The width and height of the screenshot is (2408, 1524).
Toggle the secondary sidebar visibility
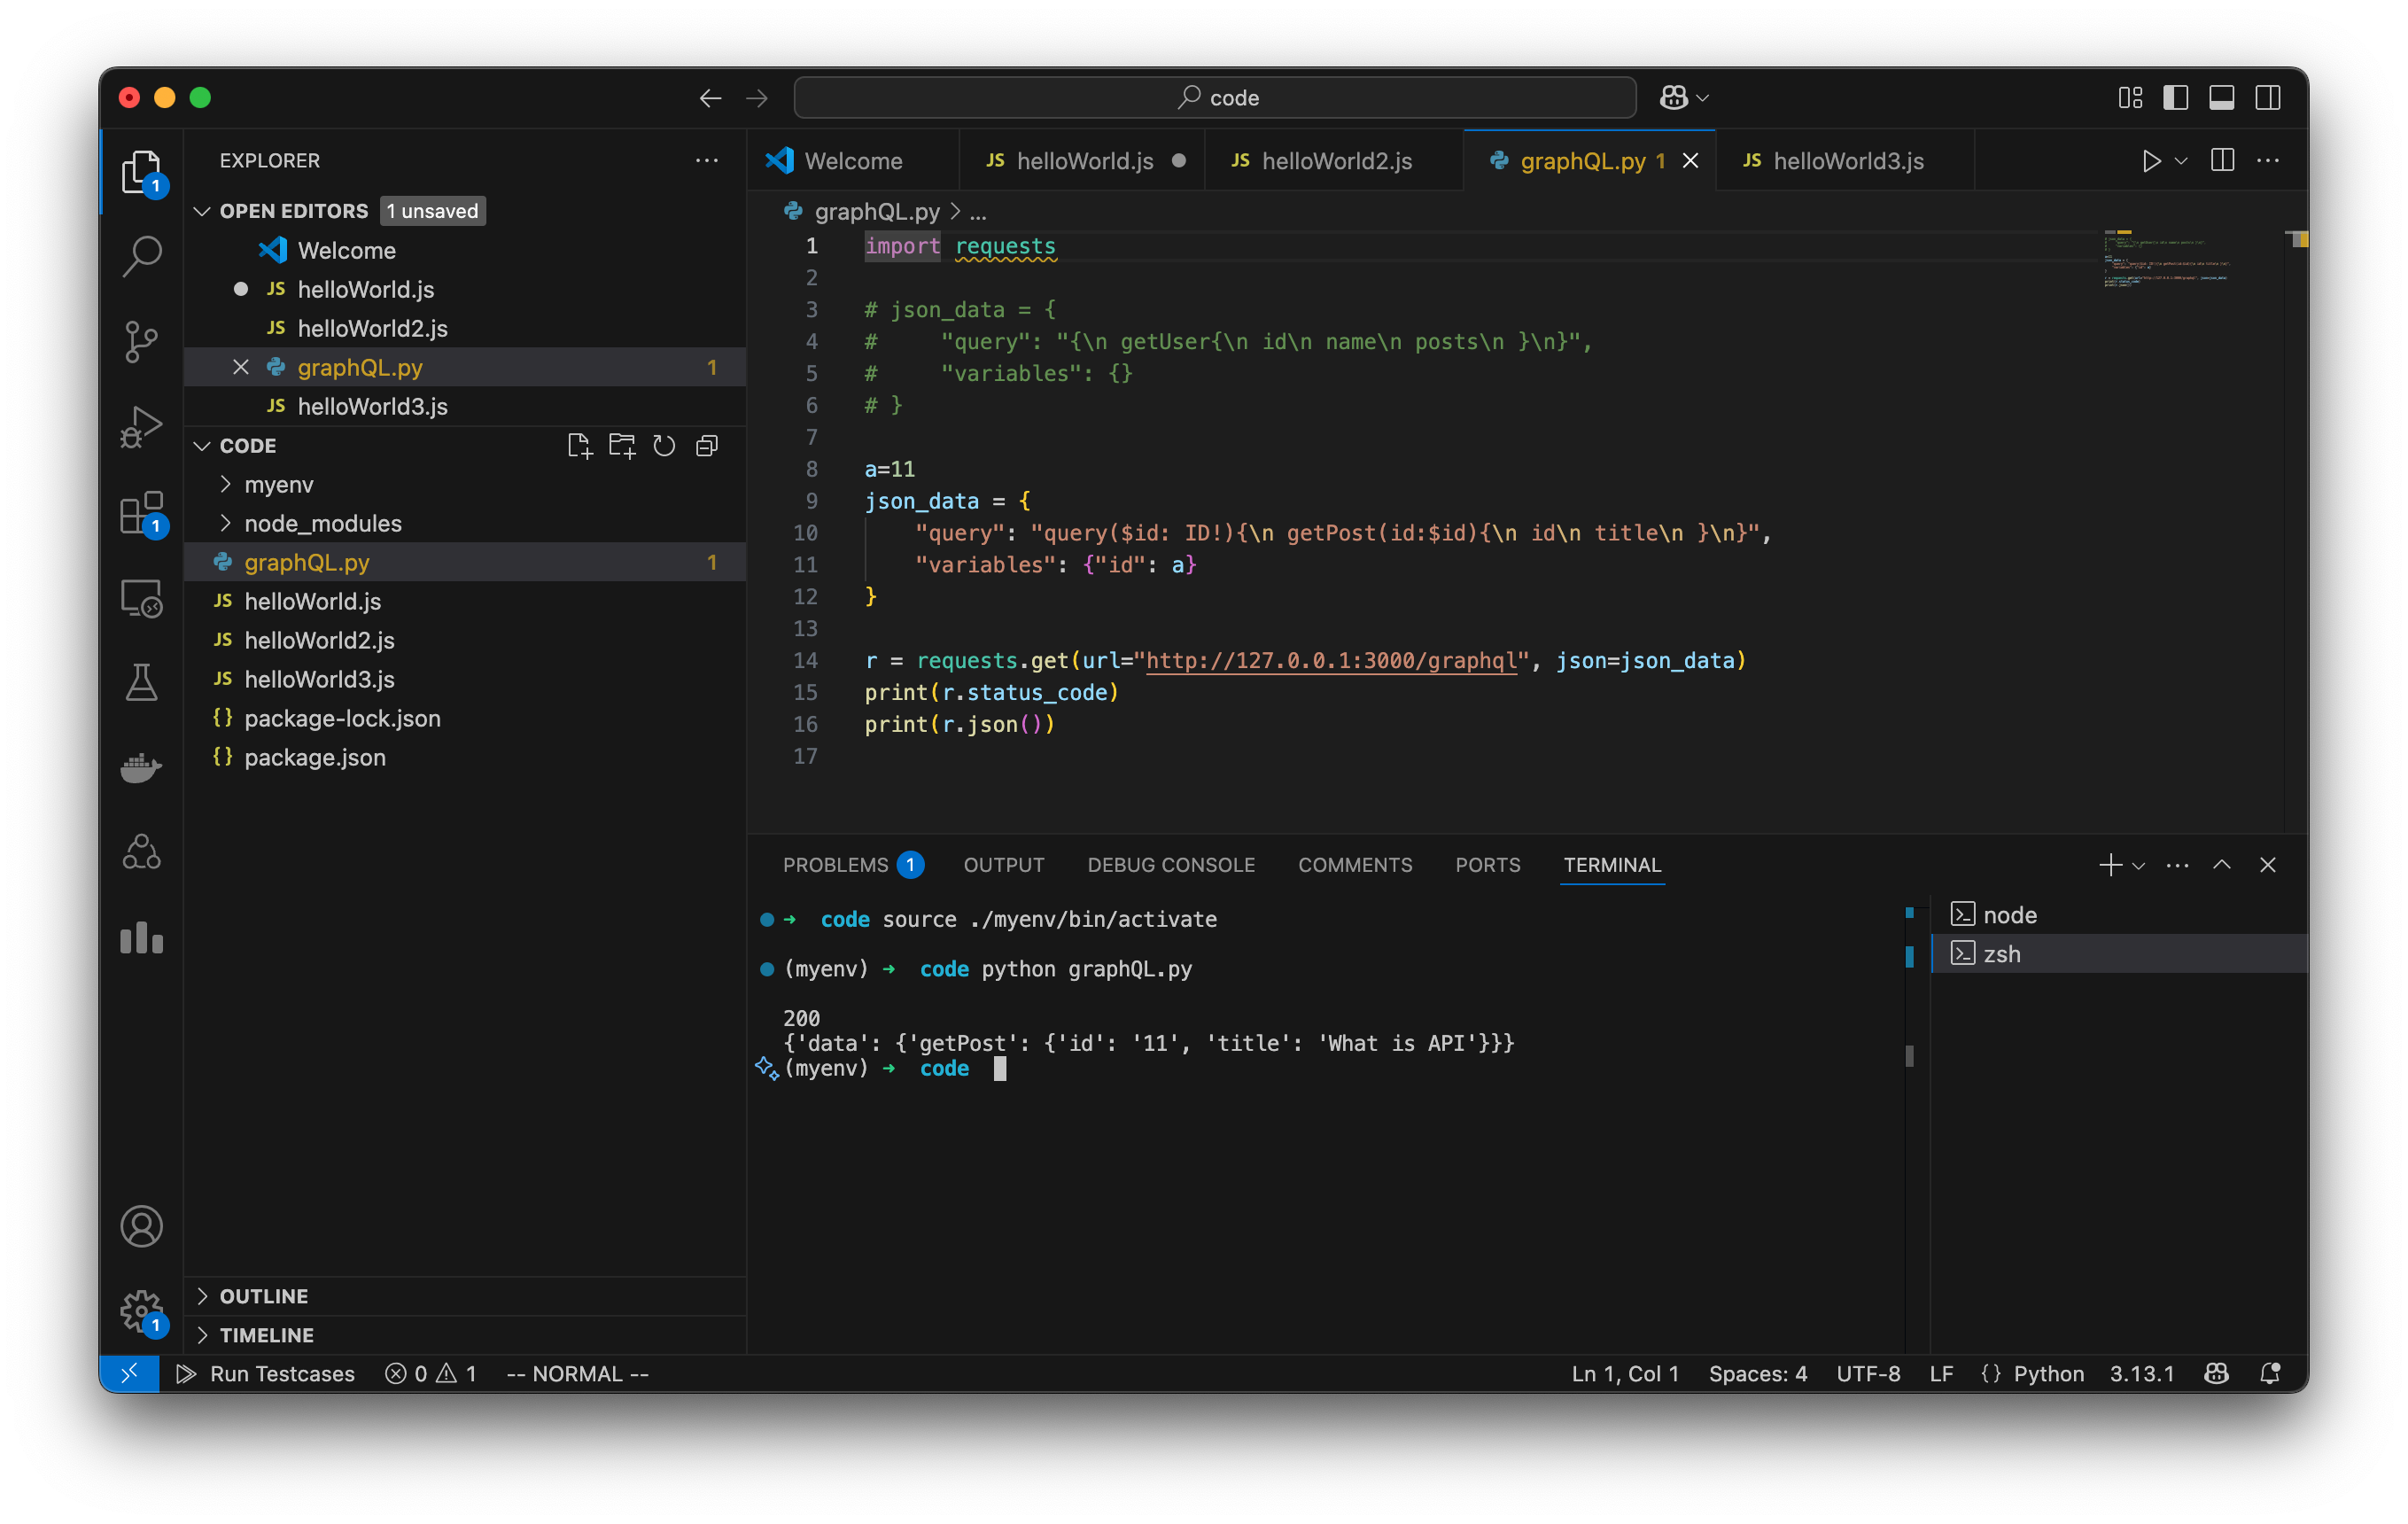point(2268,97)
